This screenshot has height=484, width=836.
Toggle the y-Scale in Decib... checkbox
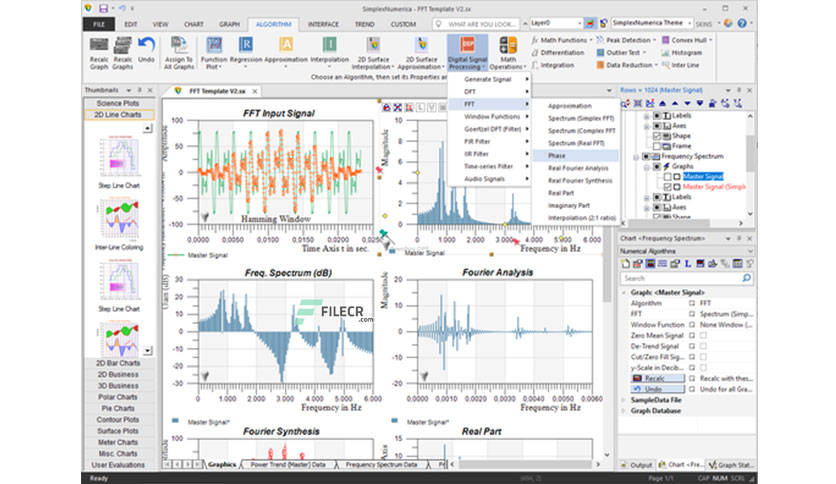point(703,367)
